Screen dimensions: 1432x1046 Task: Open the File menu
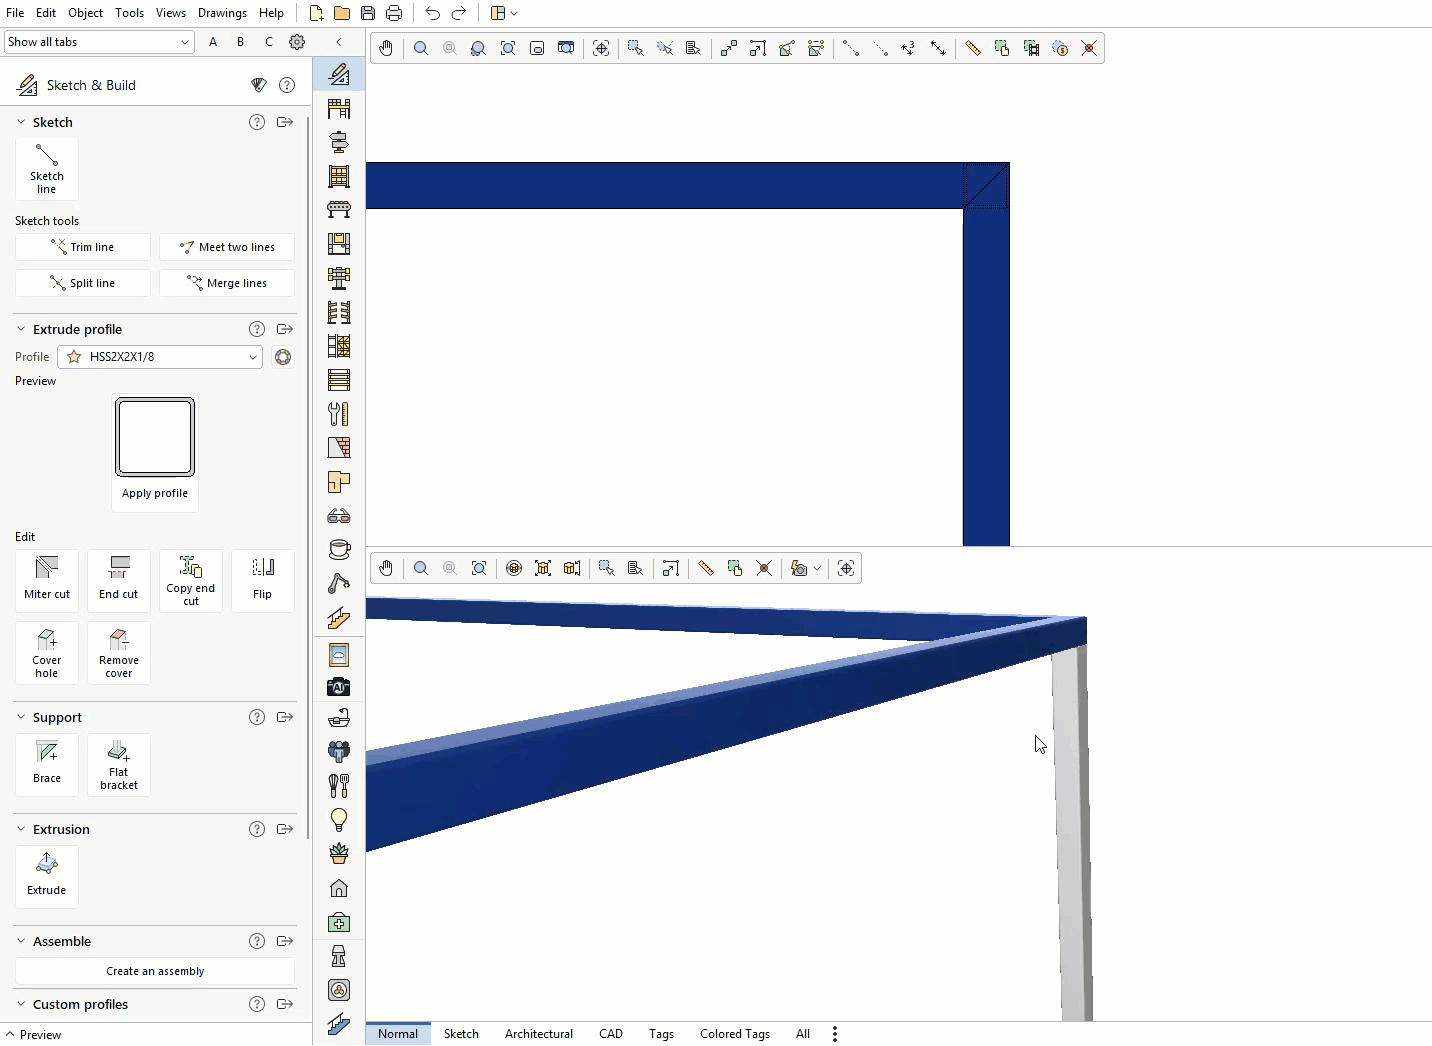pos(15,13)
